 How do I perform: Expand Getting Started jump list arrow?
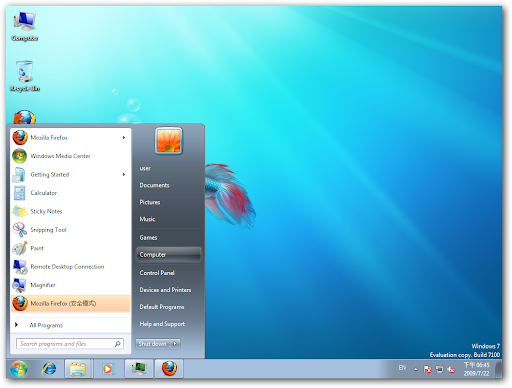tap(124, 175)
